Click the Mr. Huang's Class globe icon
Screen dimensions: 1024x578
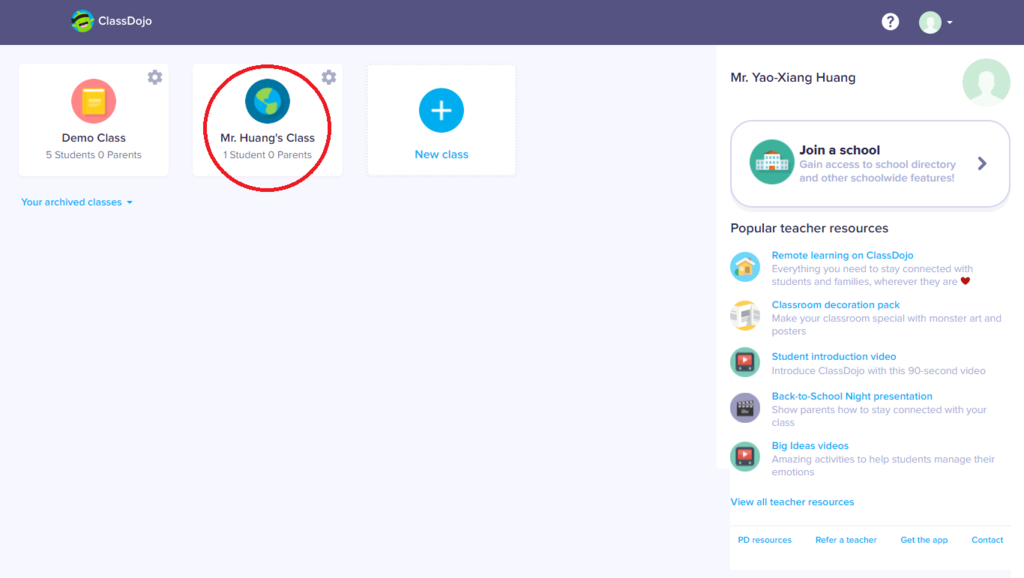(267, 101)
